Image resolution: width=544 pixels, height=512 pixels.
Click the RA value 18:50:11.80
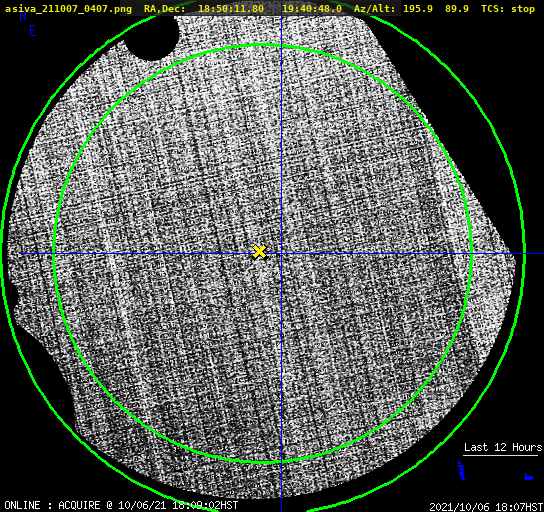[x=231, y=9]
